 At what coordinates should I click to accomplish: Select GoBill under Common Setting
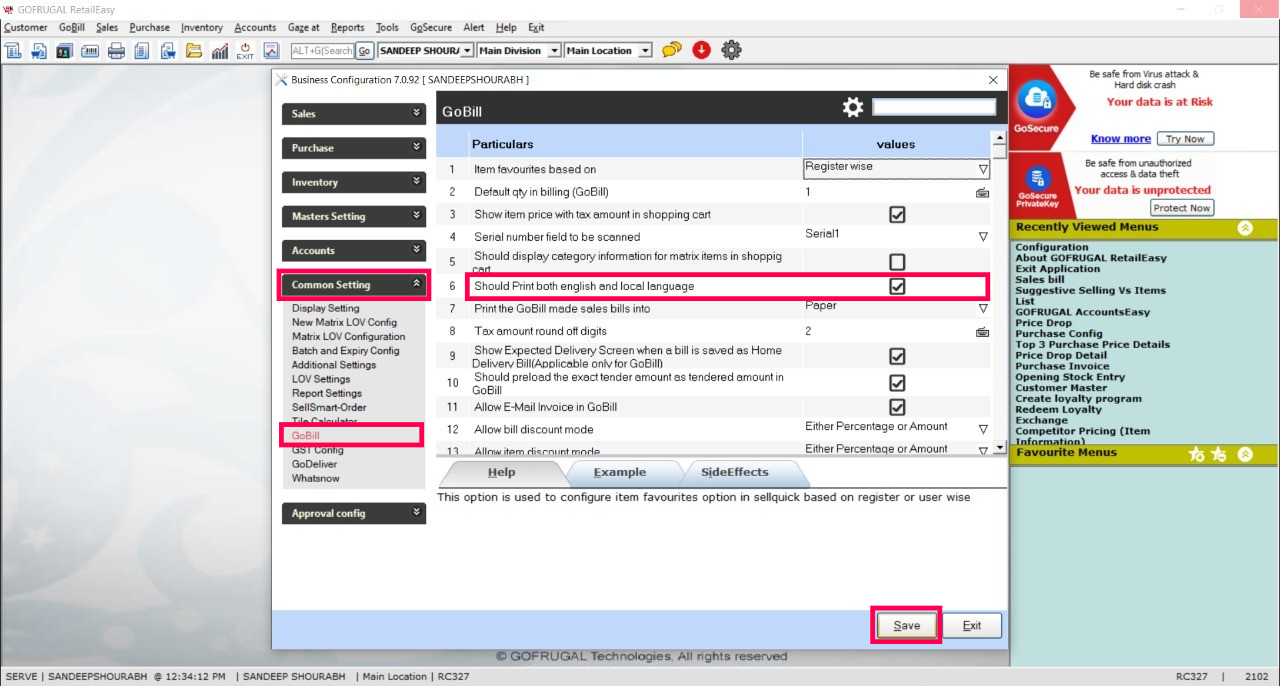pos(306,436)
